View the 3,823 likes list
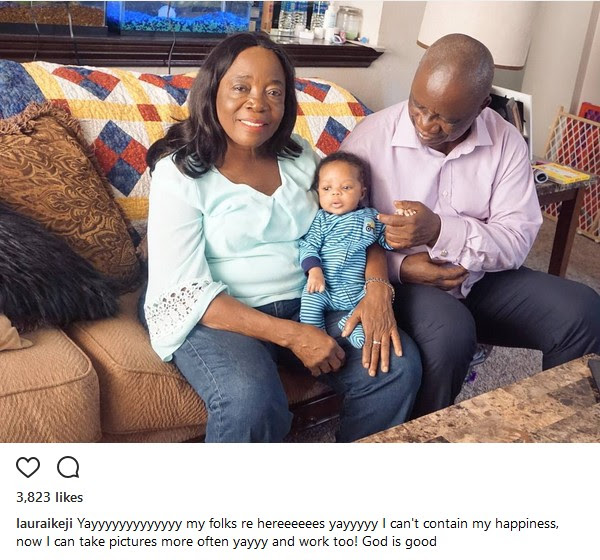The image size is (600, 560). (49, 497)
